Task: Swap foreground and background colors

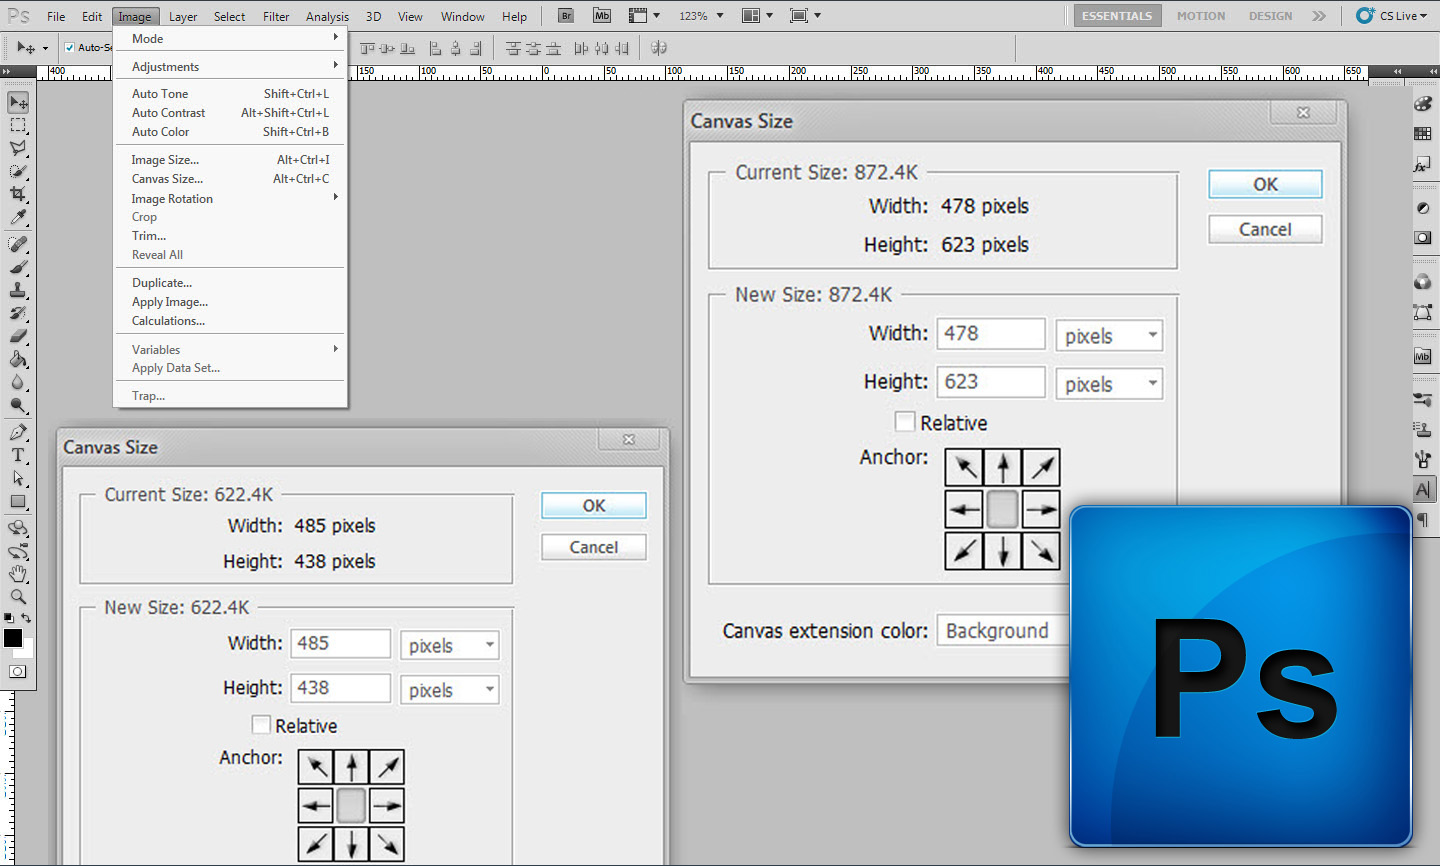Action: [x=27, y=618]
